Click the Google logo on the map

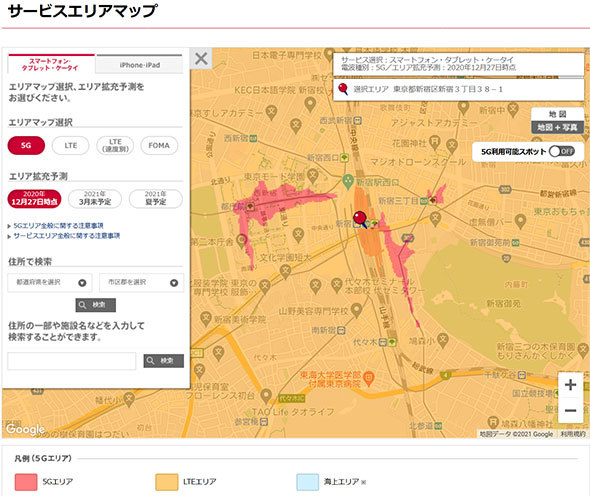click(25, 429)
